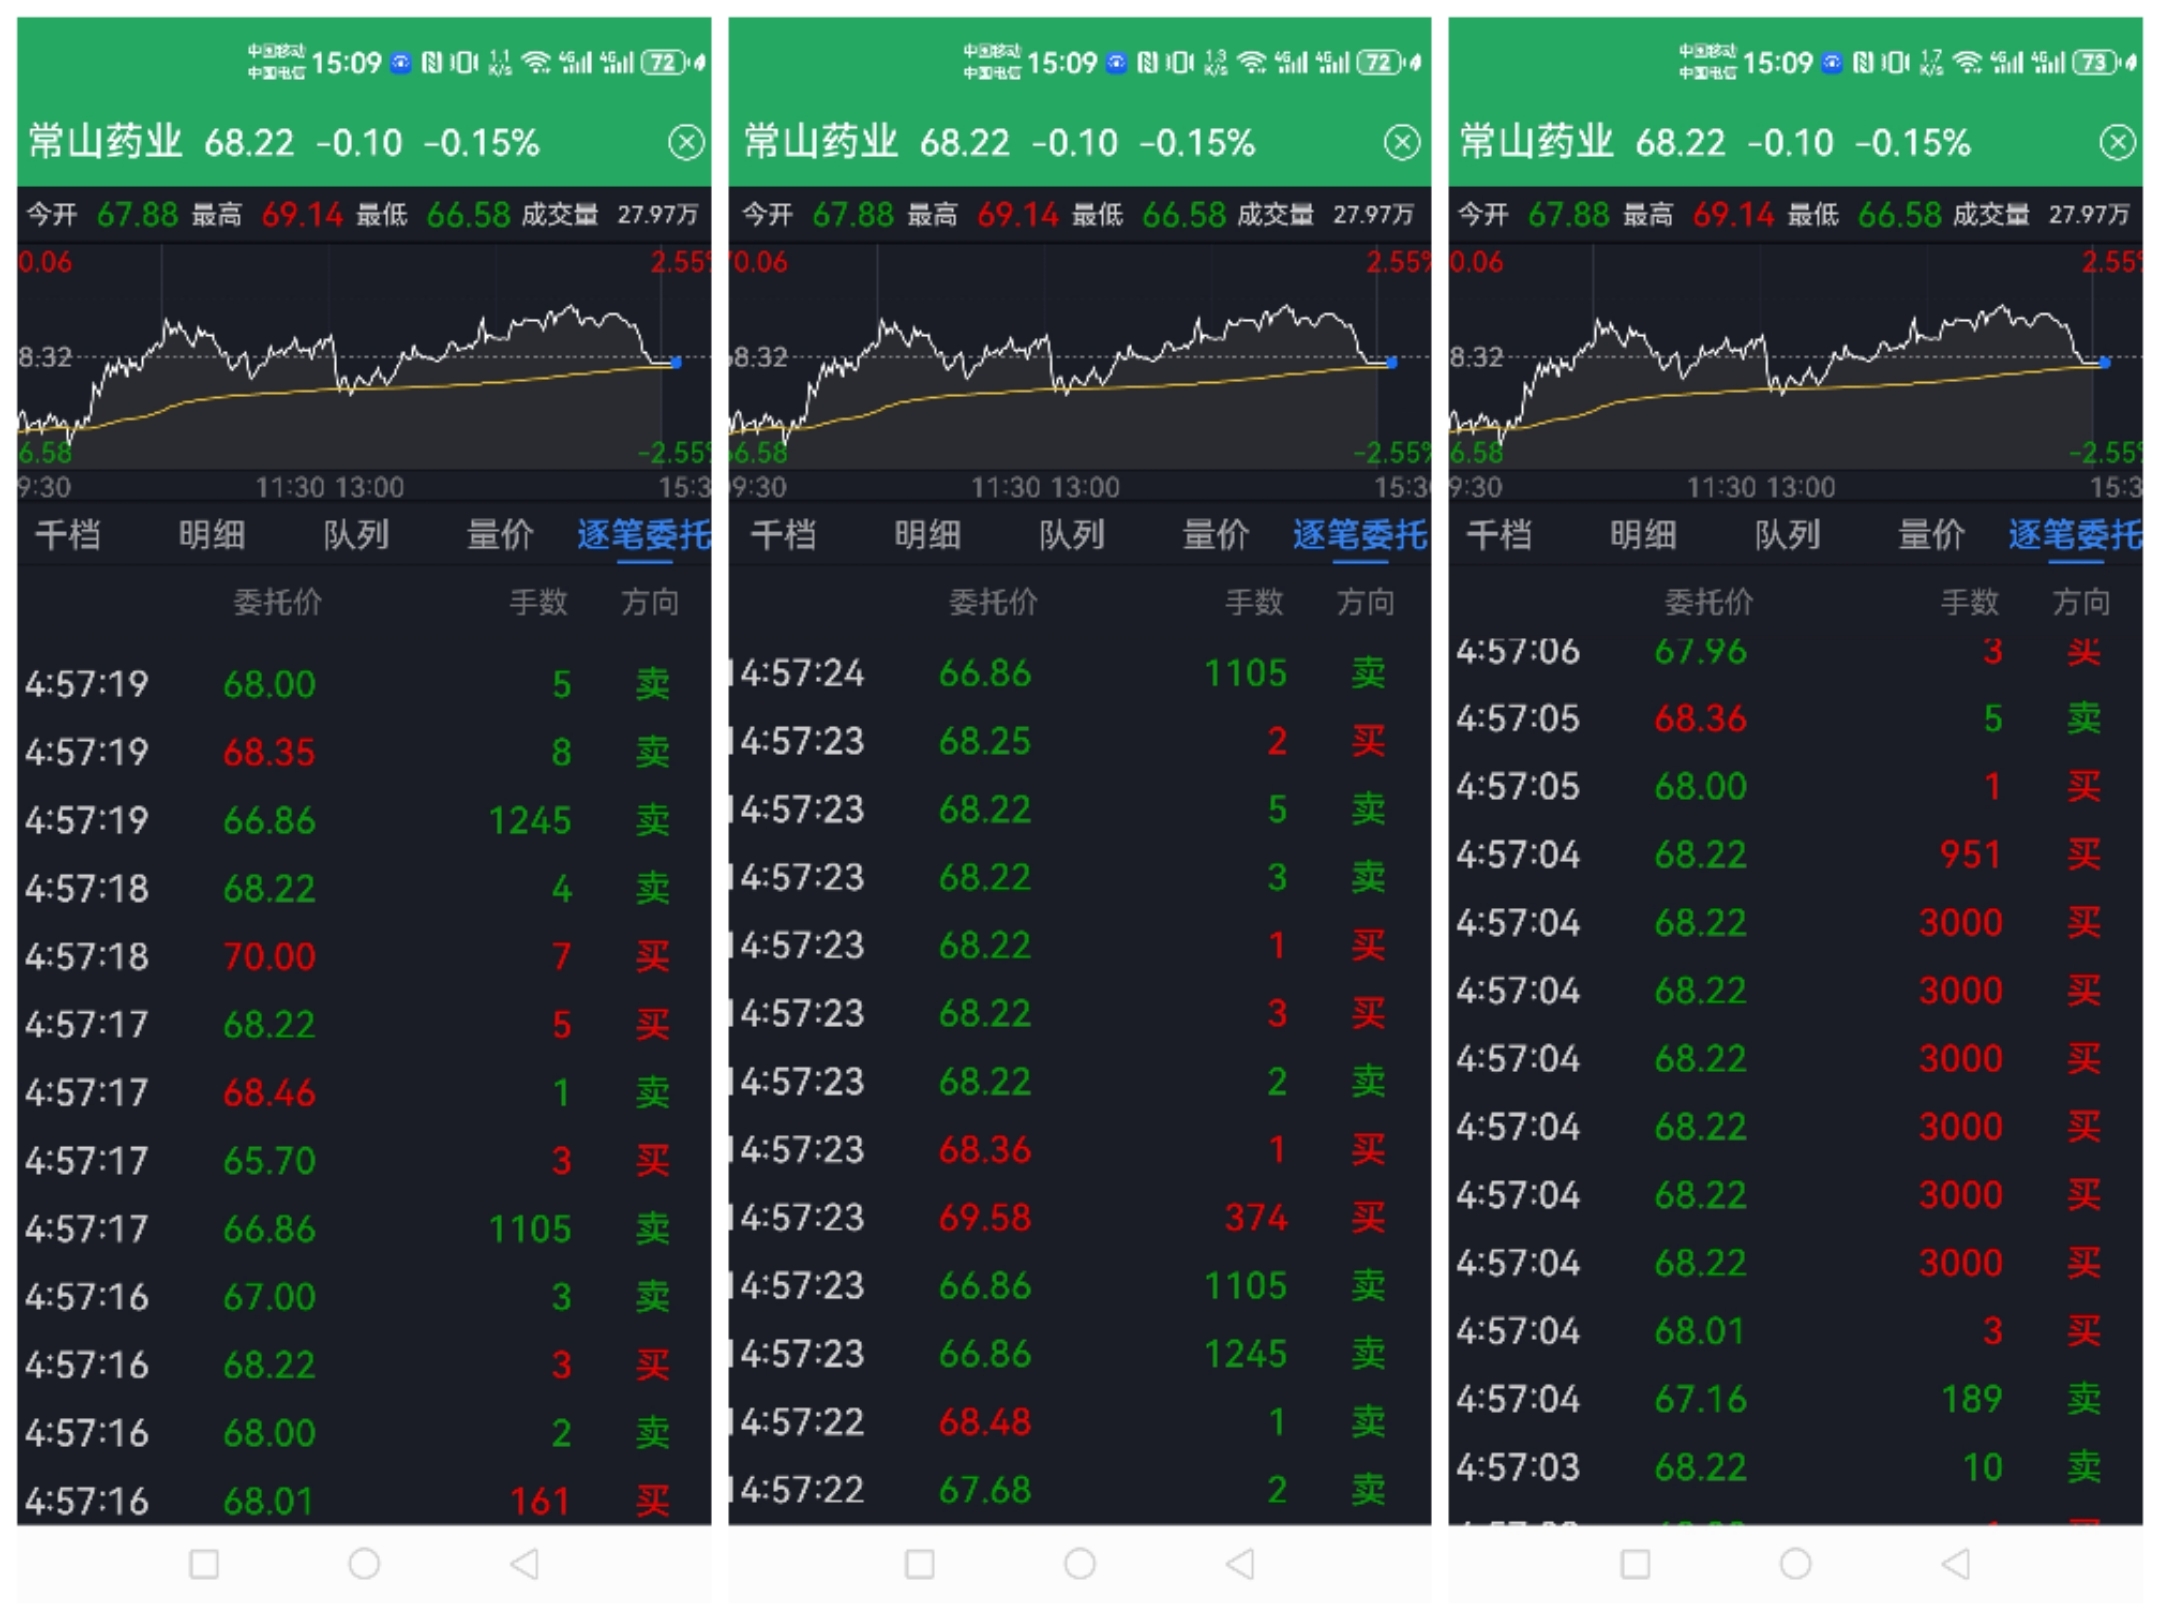Open 千档 tab in left screenshot
The height and width of the screenshot is (1620, 2160).
pos(68,535)
